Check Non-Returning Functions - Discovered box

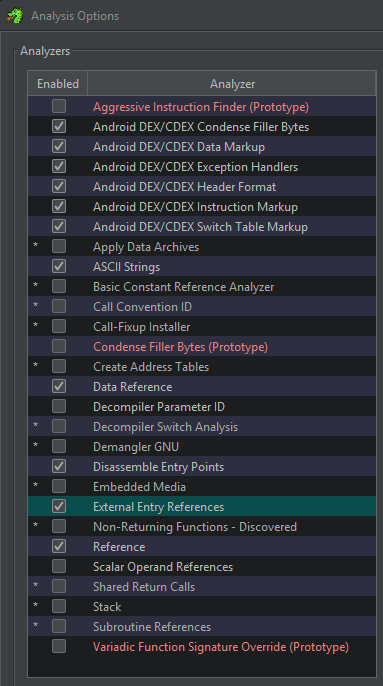tap(59, 526)
